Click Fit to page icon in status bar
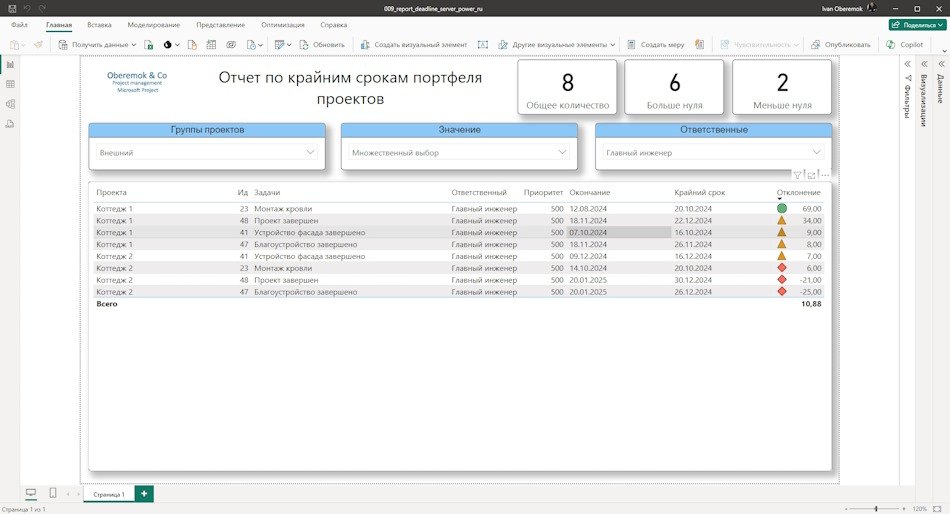 pyautogui.click(x=937, y=509)
